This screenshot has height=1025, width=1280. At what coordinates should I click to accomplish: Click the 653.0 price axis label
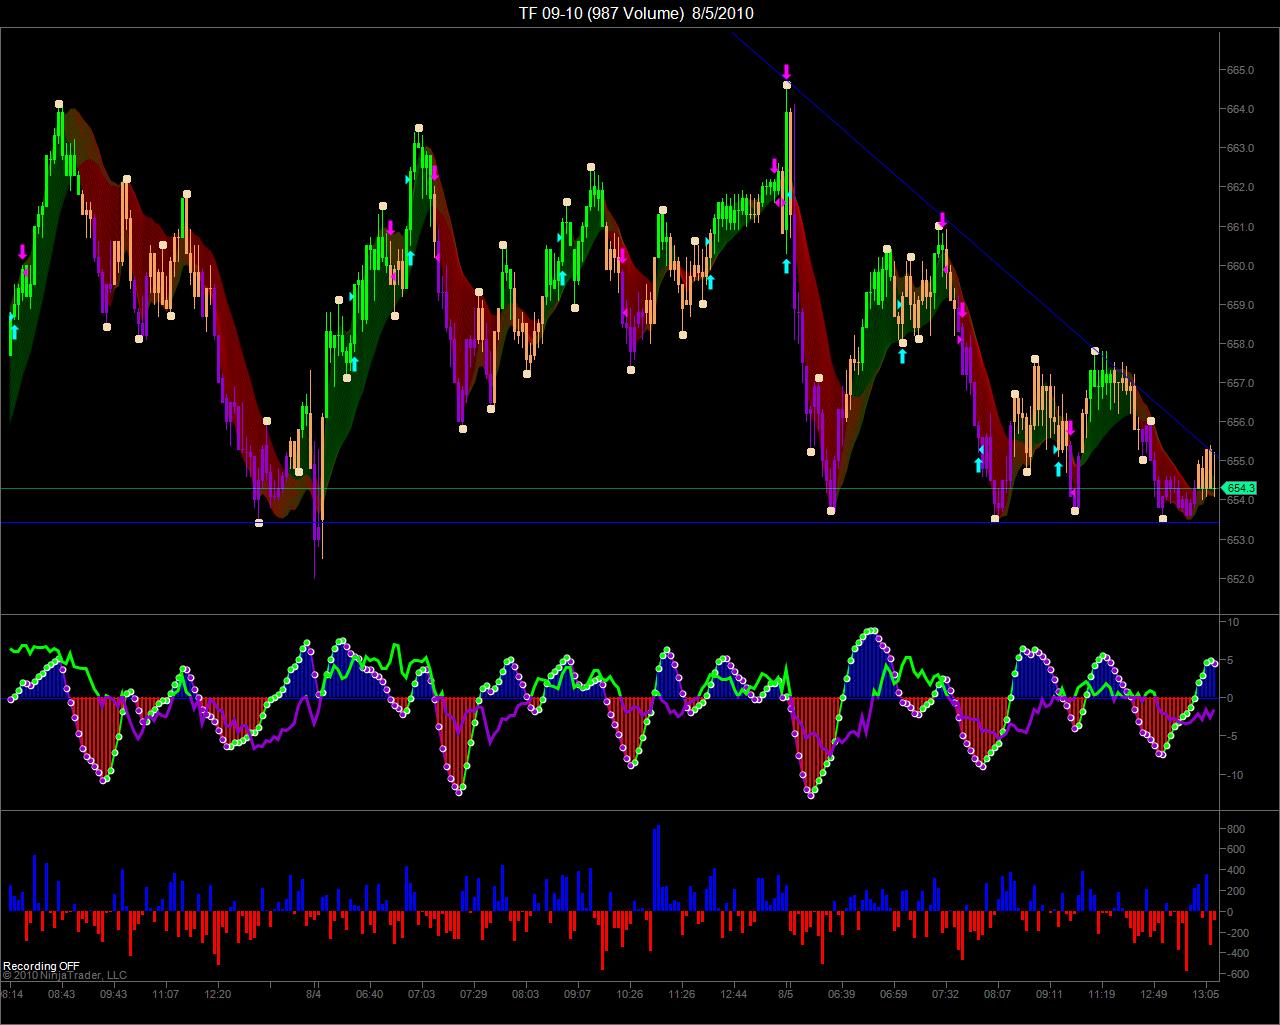pyautogui.click(x=1241, y=540)
